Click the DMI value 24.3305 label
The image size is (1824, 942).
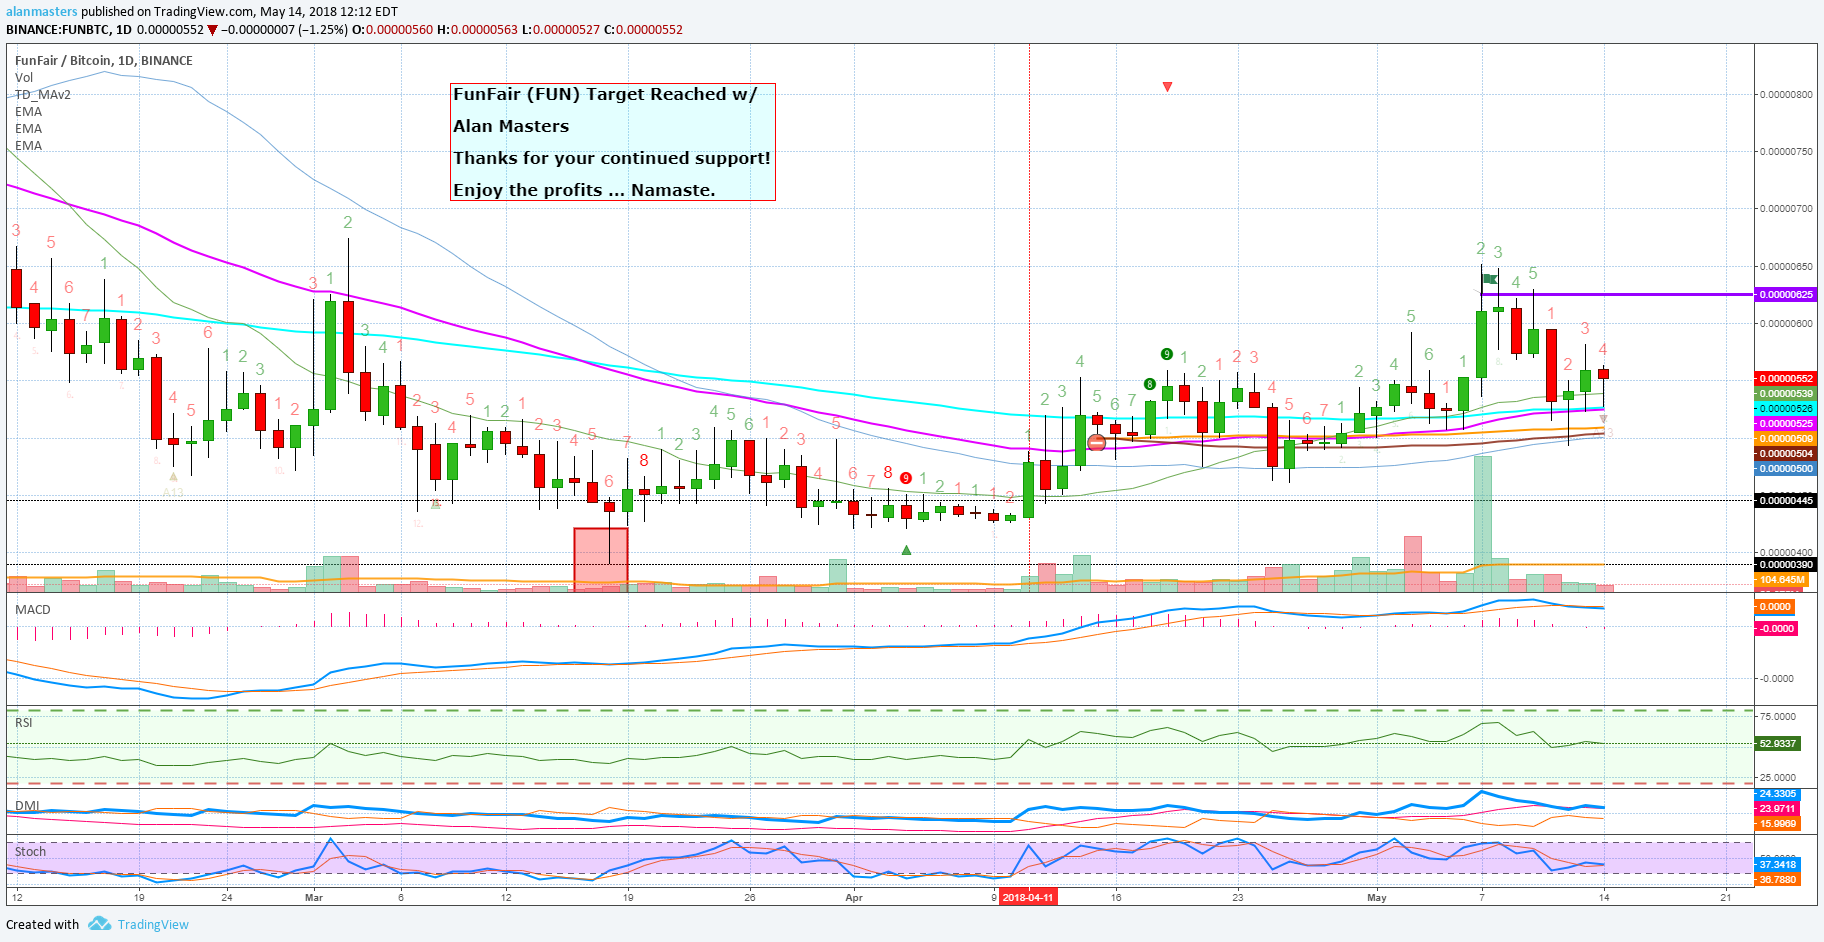tap(1778, 794)
